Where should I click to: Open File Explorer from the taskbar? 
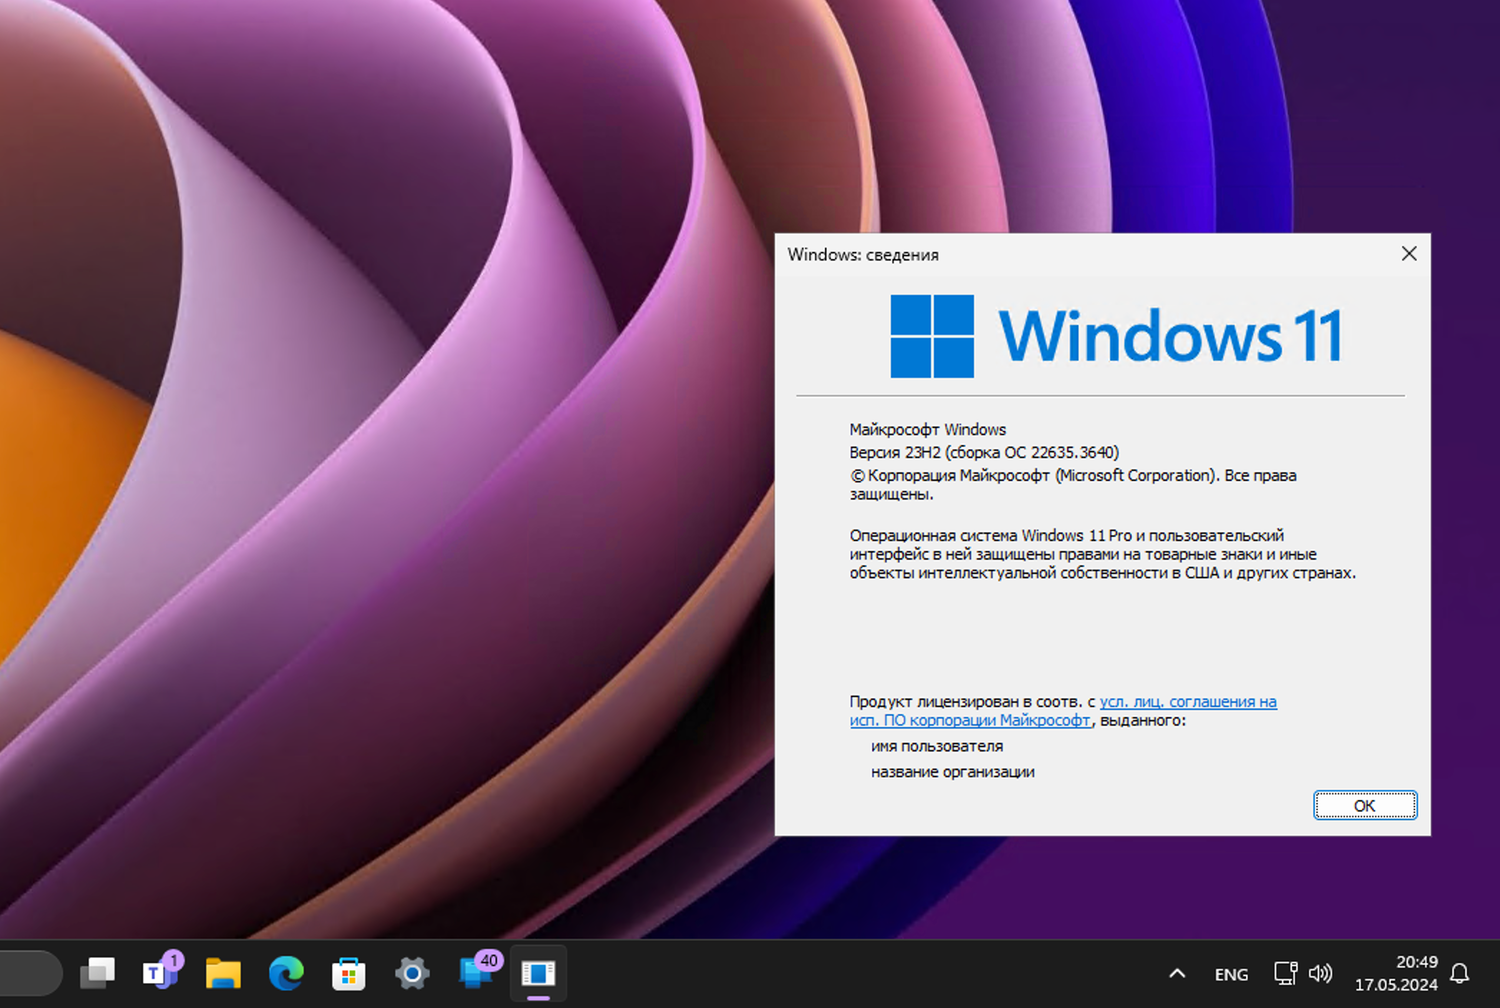[223, 973]
